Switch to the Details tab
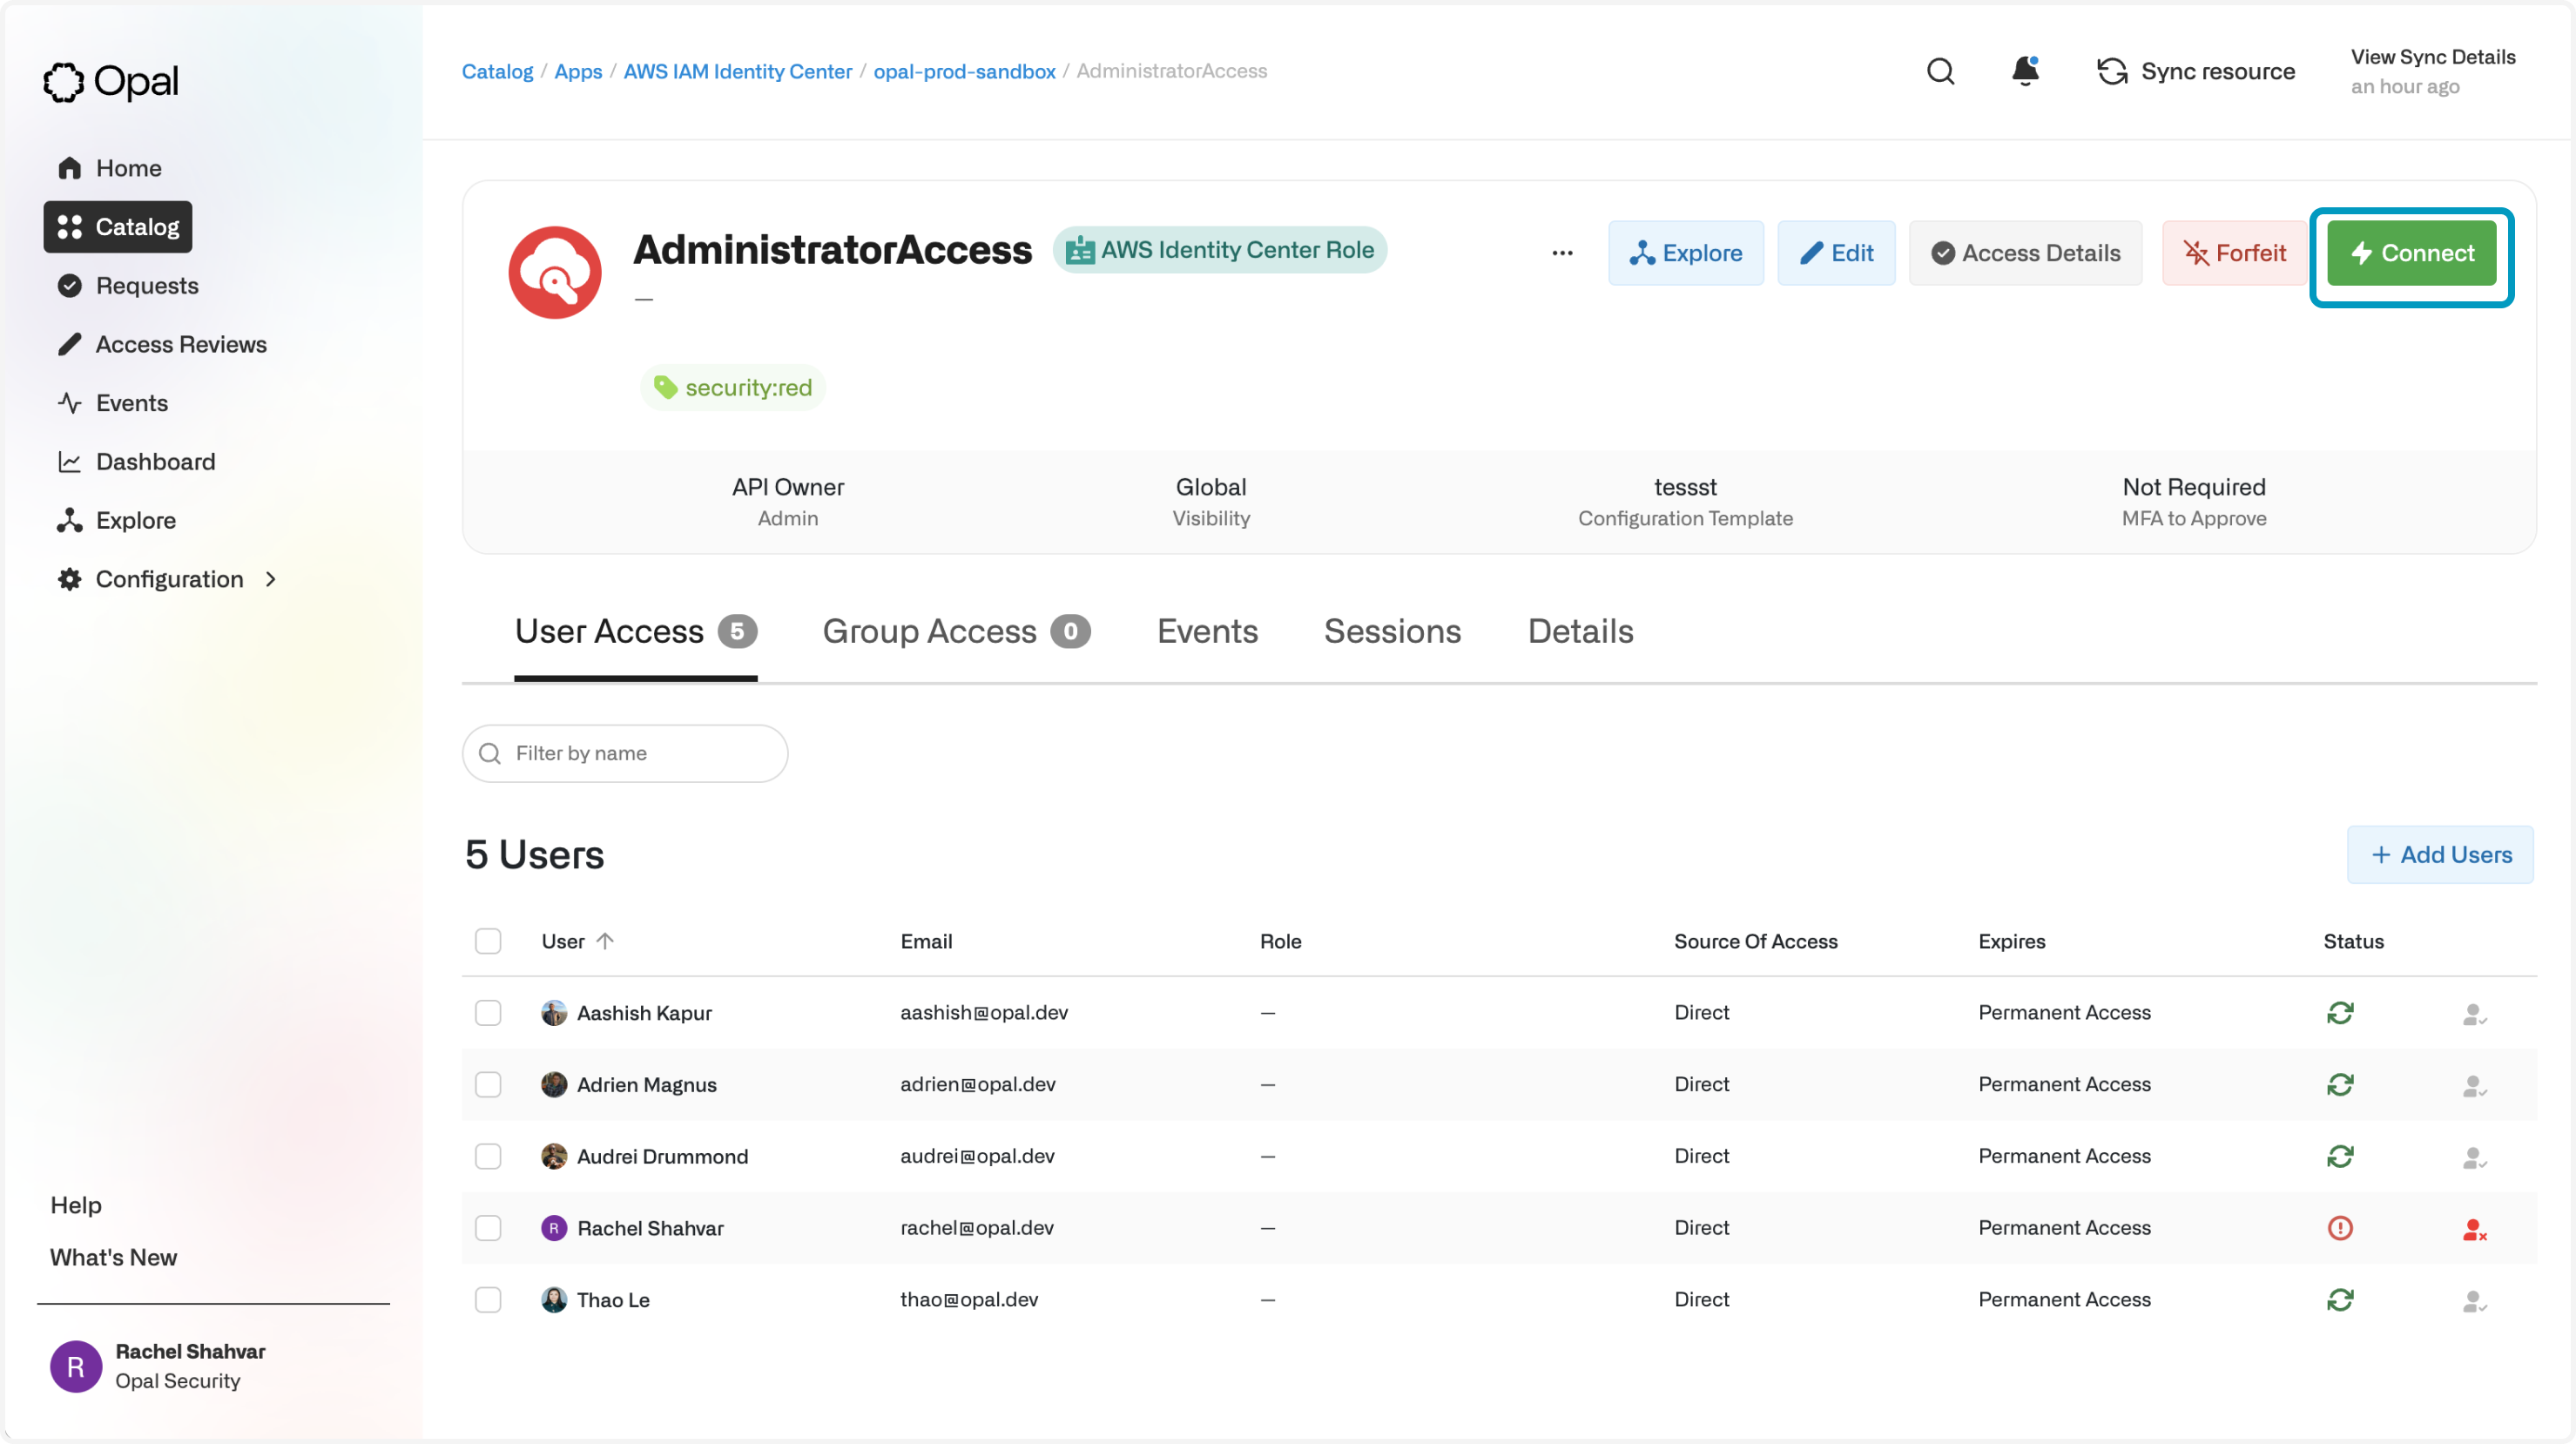This screenshot has height=1444, width=2576. pyautogui.click(x=1580, y=632)
